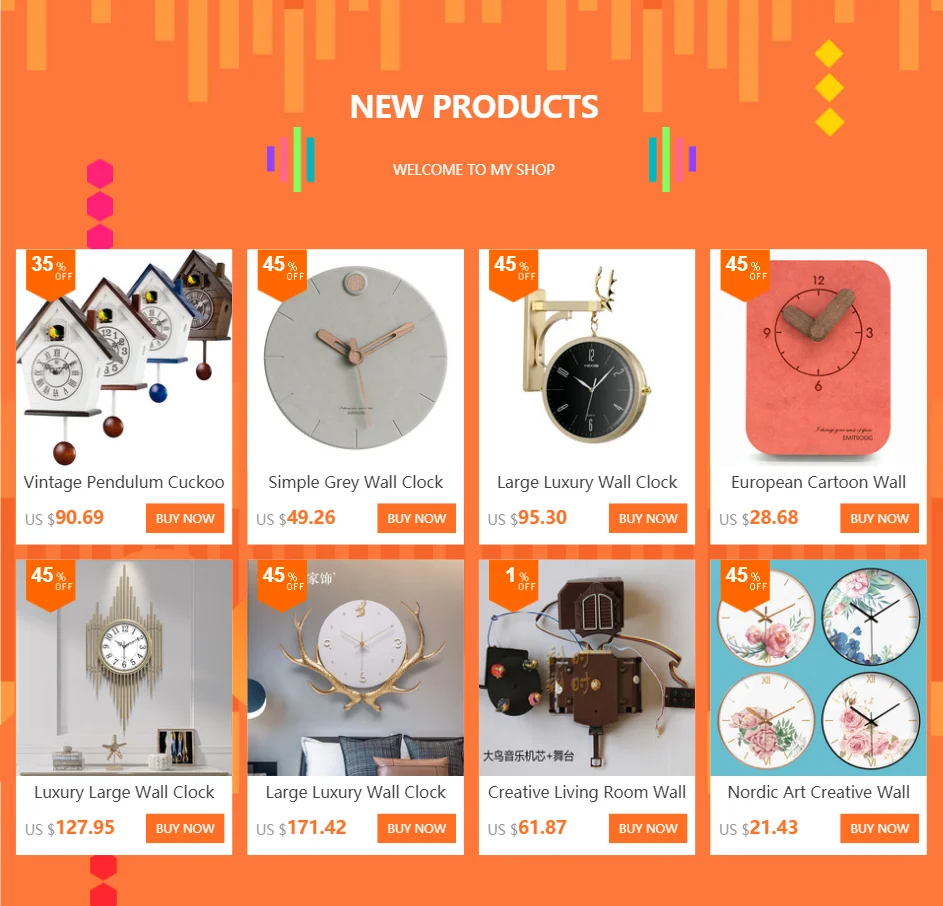View the gold antler wall clock photo

tap(355, 668)
